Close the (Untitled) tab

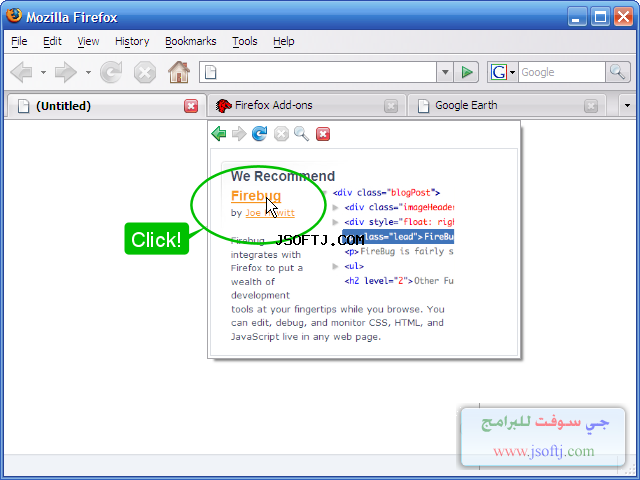pyautogui.click(x=191, y=106)
